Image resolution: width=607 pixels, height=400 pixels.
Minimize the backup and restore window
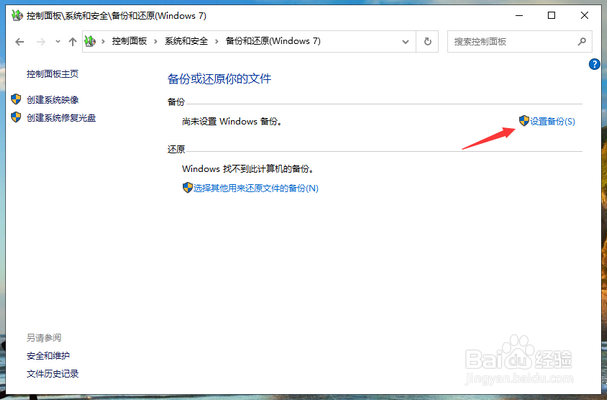(x=519, y=15)
